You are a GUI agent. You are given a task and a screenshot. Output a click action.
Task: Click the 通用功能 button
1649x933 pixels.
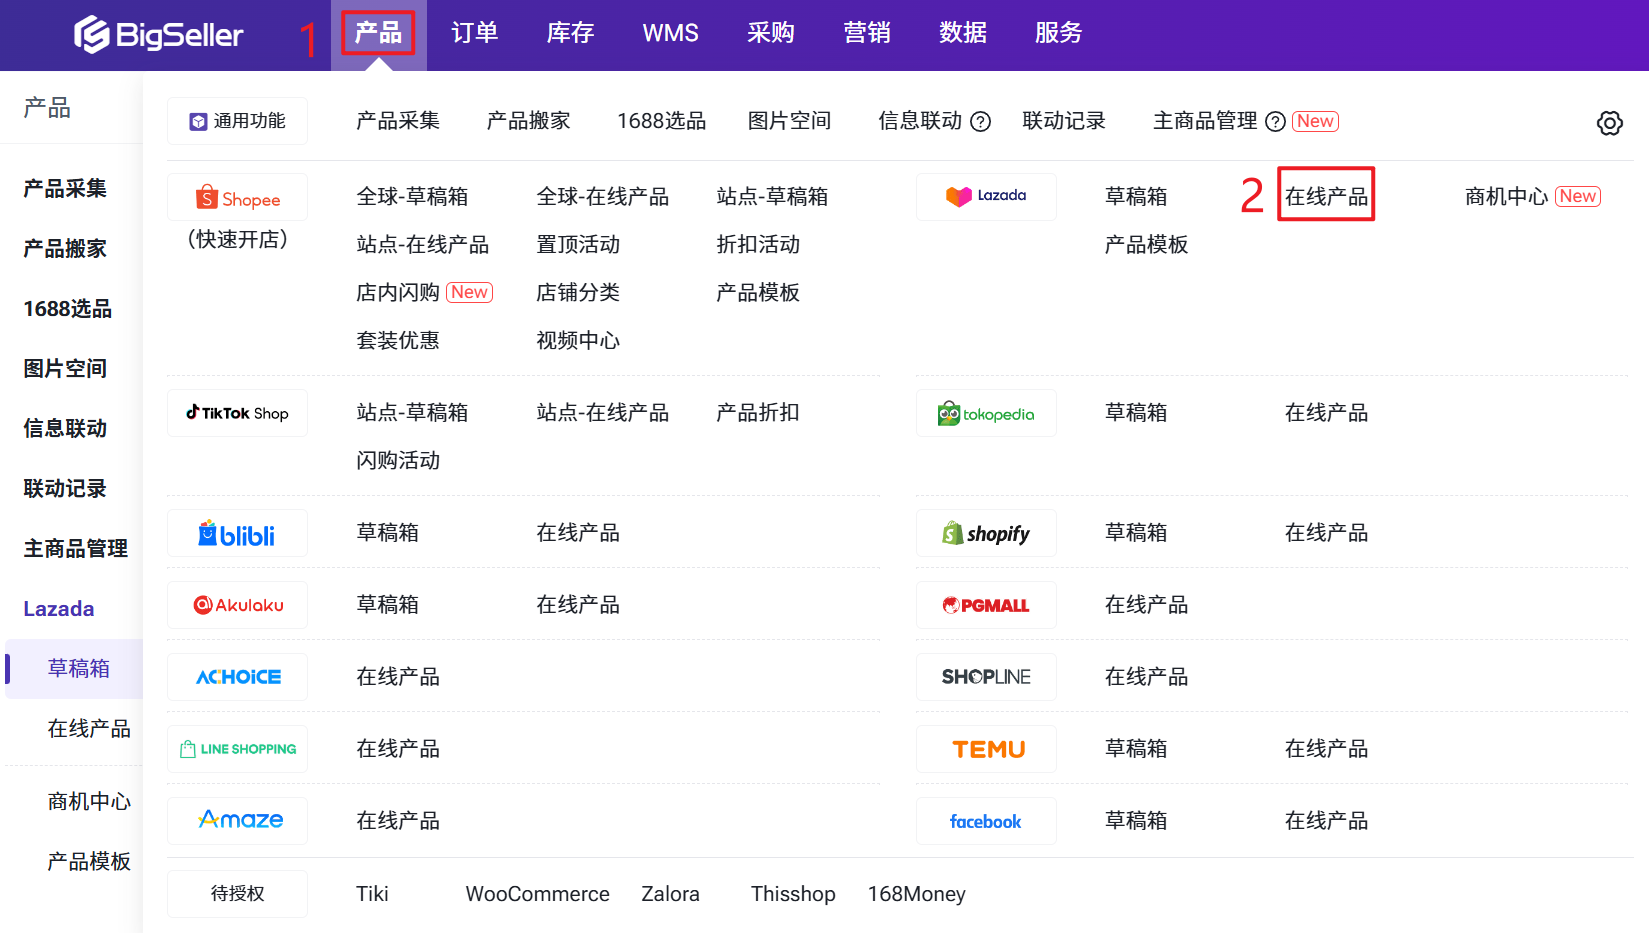click(237, 121)
